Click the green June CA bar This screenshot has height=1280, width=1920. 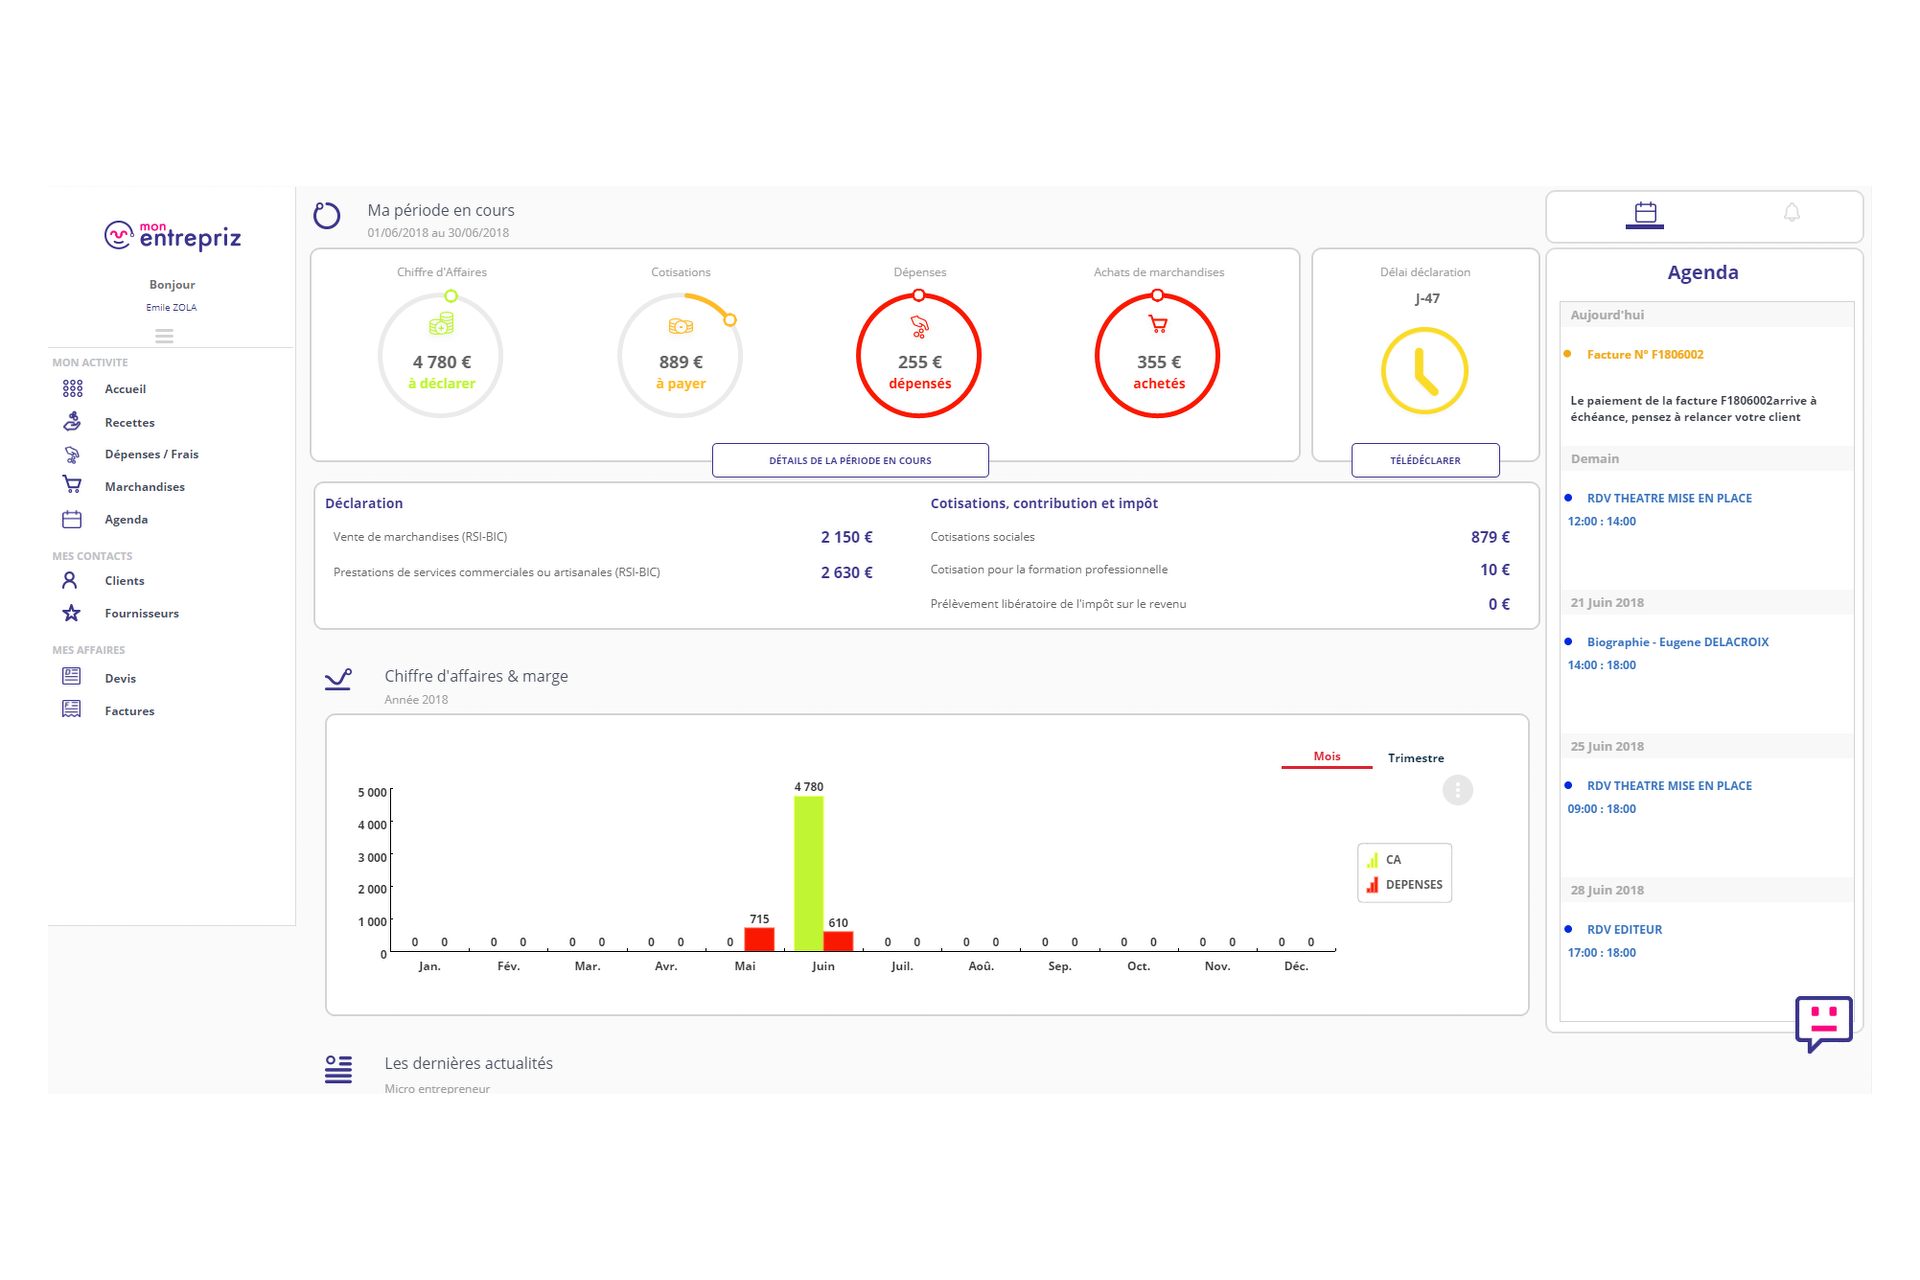click(x=808, y=870)
